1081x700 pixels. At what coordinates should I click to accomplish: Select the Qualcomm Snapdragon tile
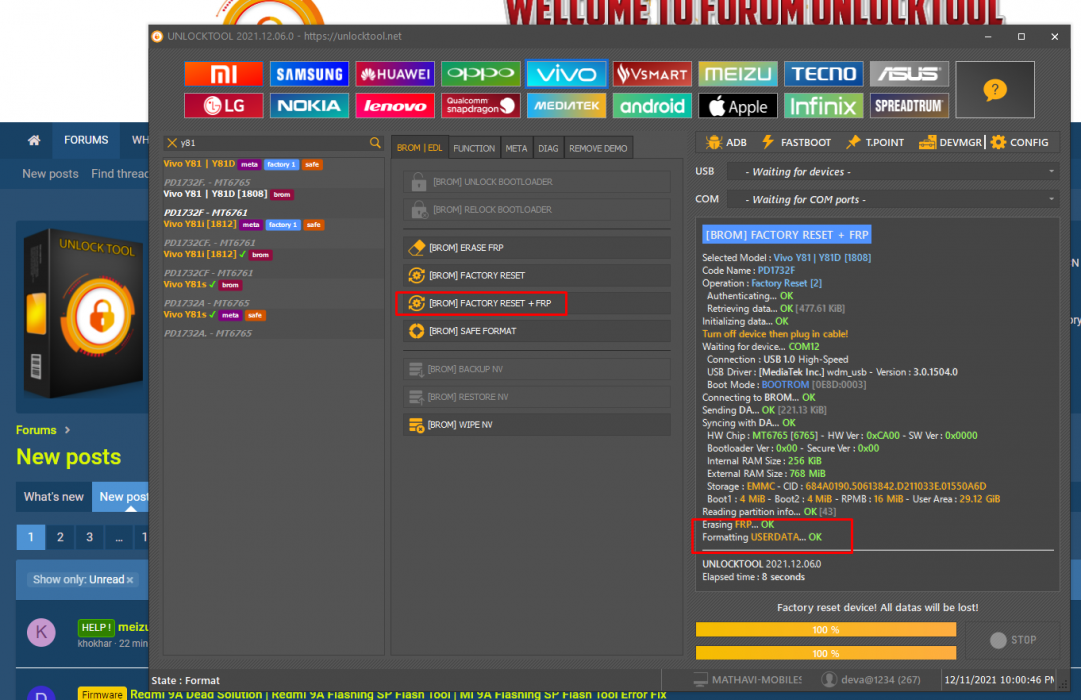(x=481, y=106)
